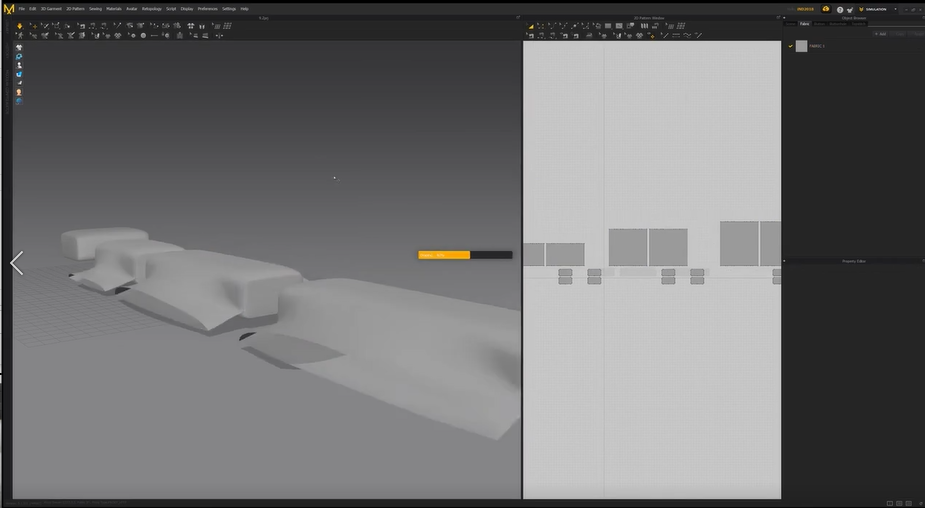Collapse the Property Editor panel arrow
Screen dimensions: 925x508
tap(784, 261)
